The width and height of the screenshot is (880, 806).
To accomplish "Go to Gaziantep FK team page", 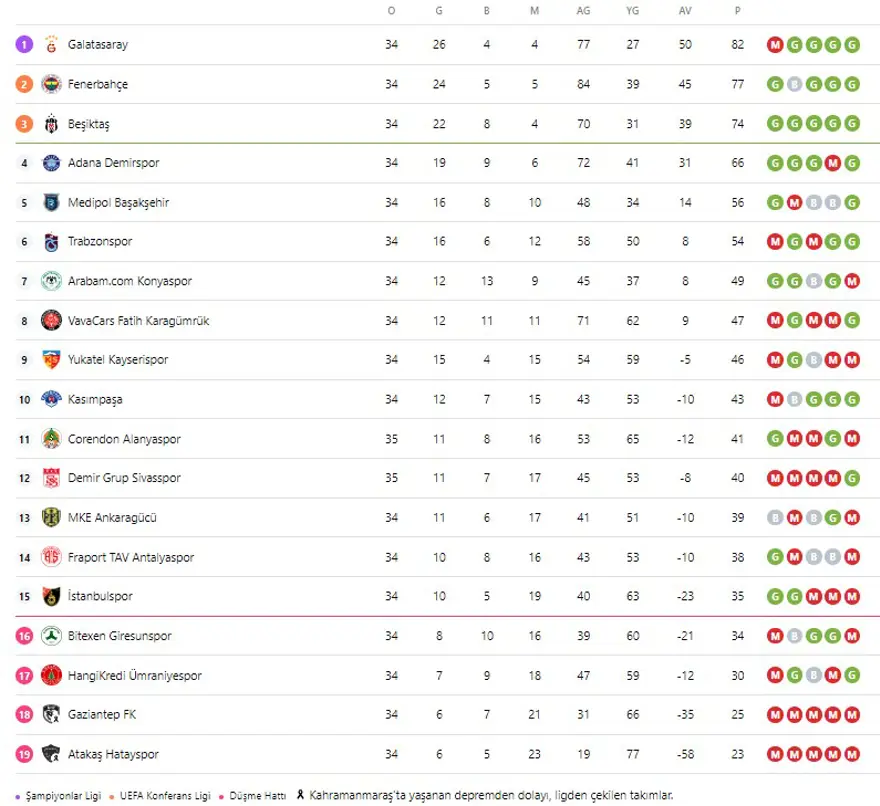I will coord(102,715).
